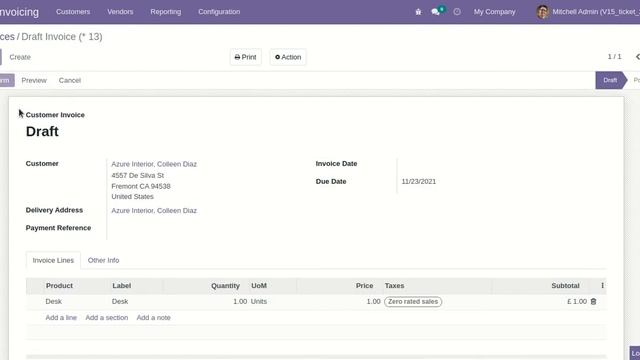Click the Units UoM cell
This screenshot has width=640, height=360.
259,301
